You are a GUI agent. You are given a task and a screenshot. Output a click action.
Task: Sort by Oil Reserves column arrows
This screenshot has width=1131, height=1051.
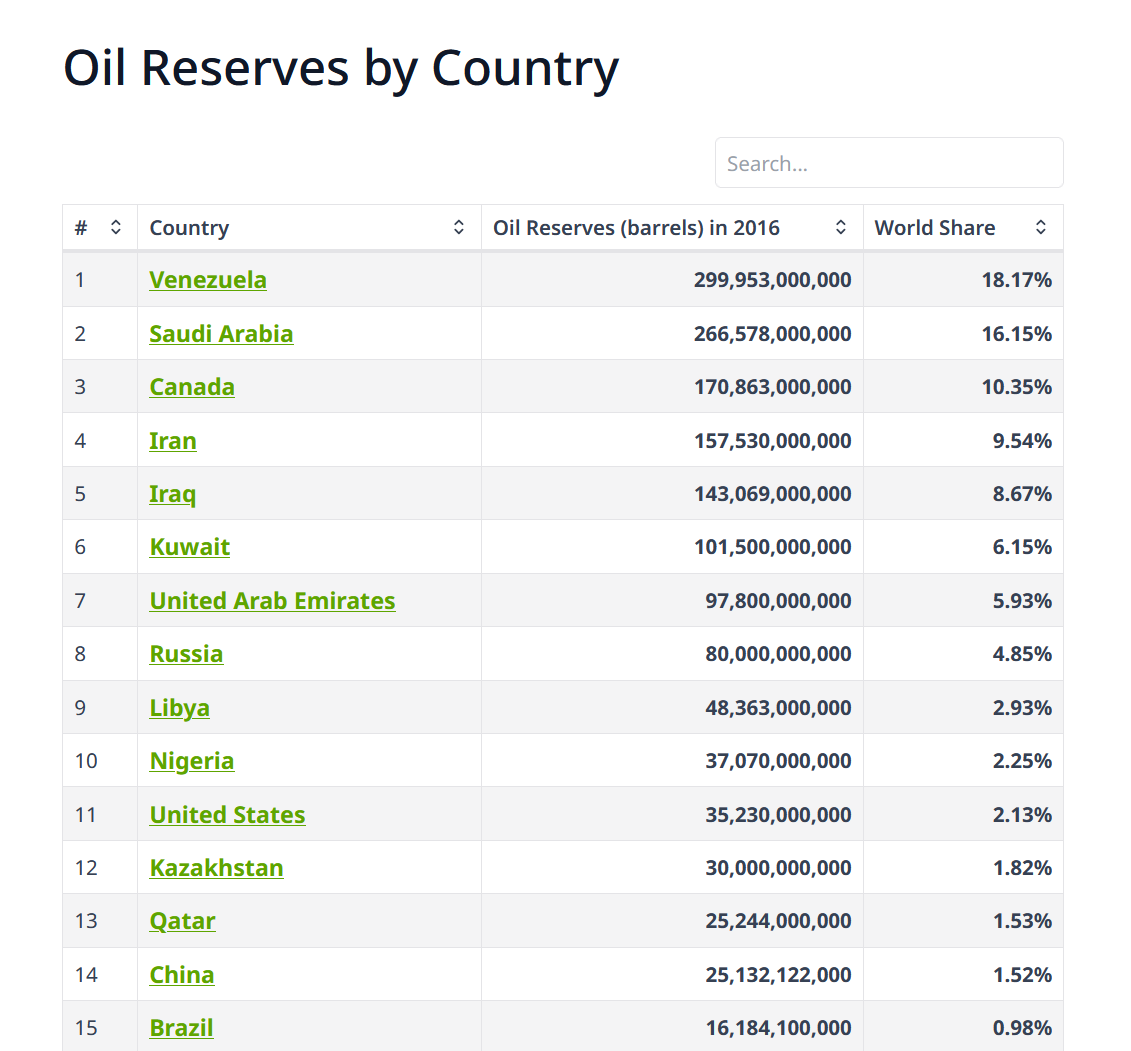(841, 227)
